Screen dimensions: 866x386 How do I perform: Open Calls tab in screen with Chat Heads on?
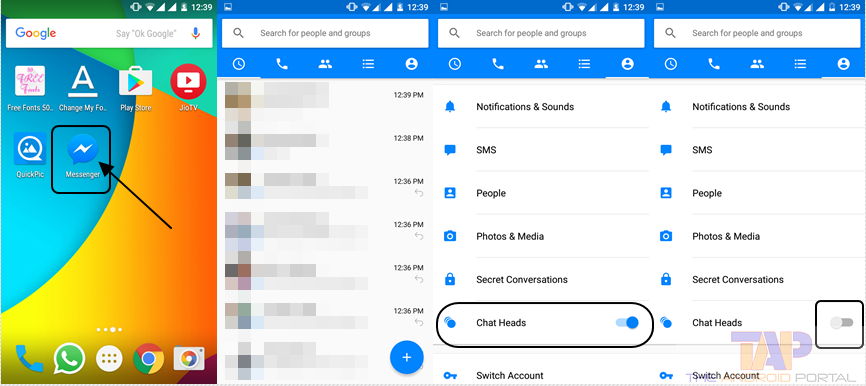498,64
